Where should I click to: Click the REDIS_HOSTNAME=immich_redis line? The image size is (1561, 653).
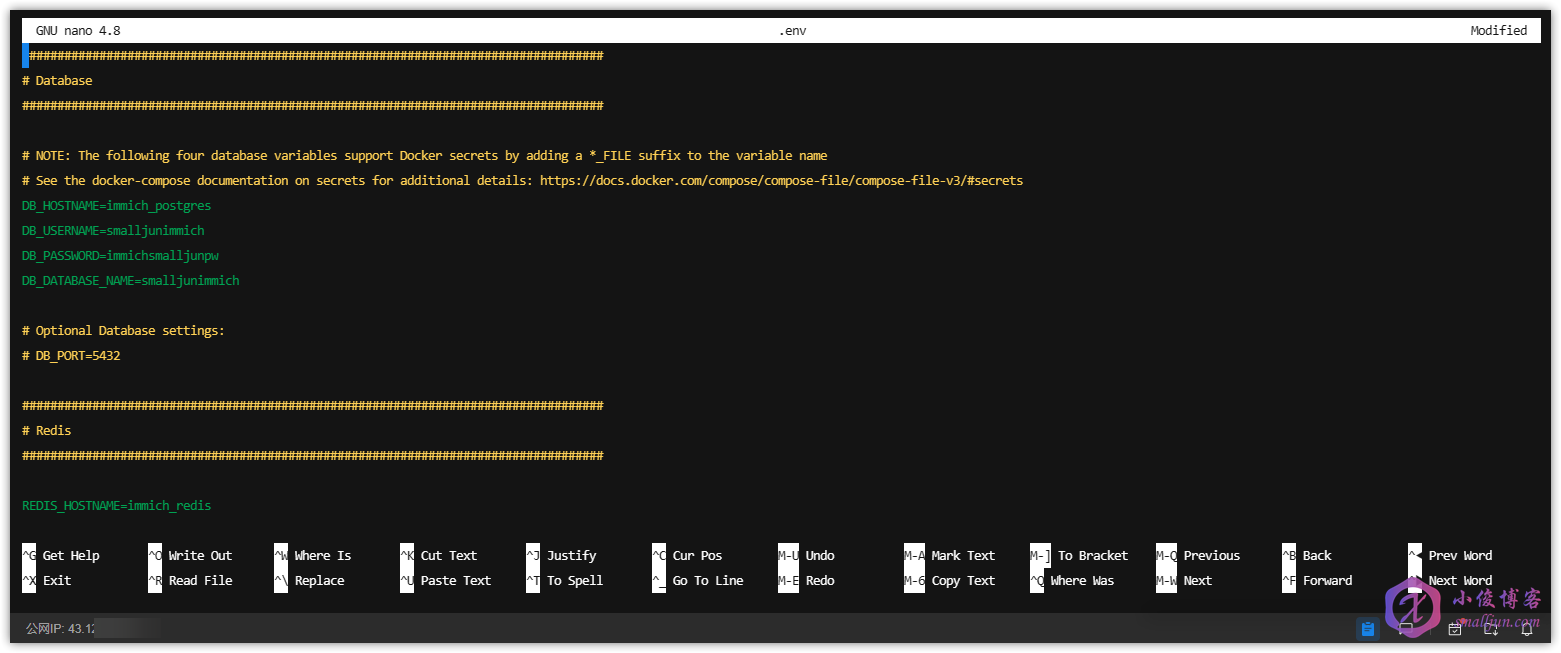[116, 506]
